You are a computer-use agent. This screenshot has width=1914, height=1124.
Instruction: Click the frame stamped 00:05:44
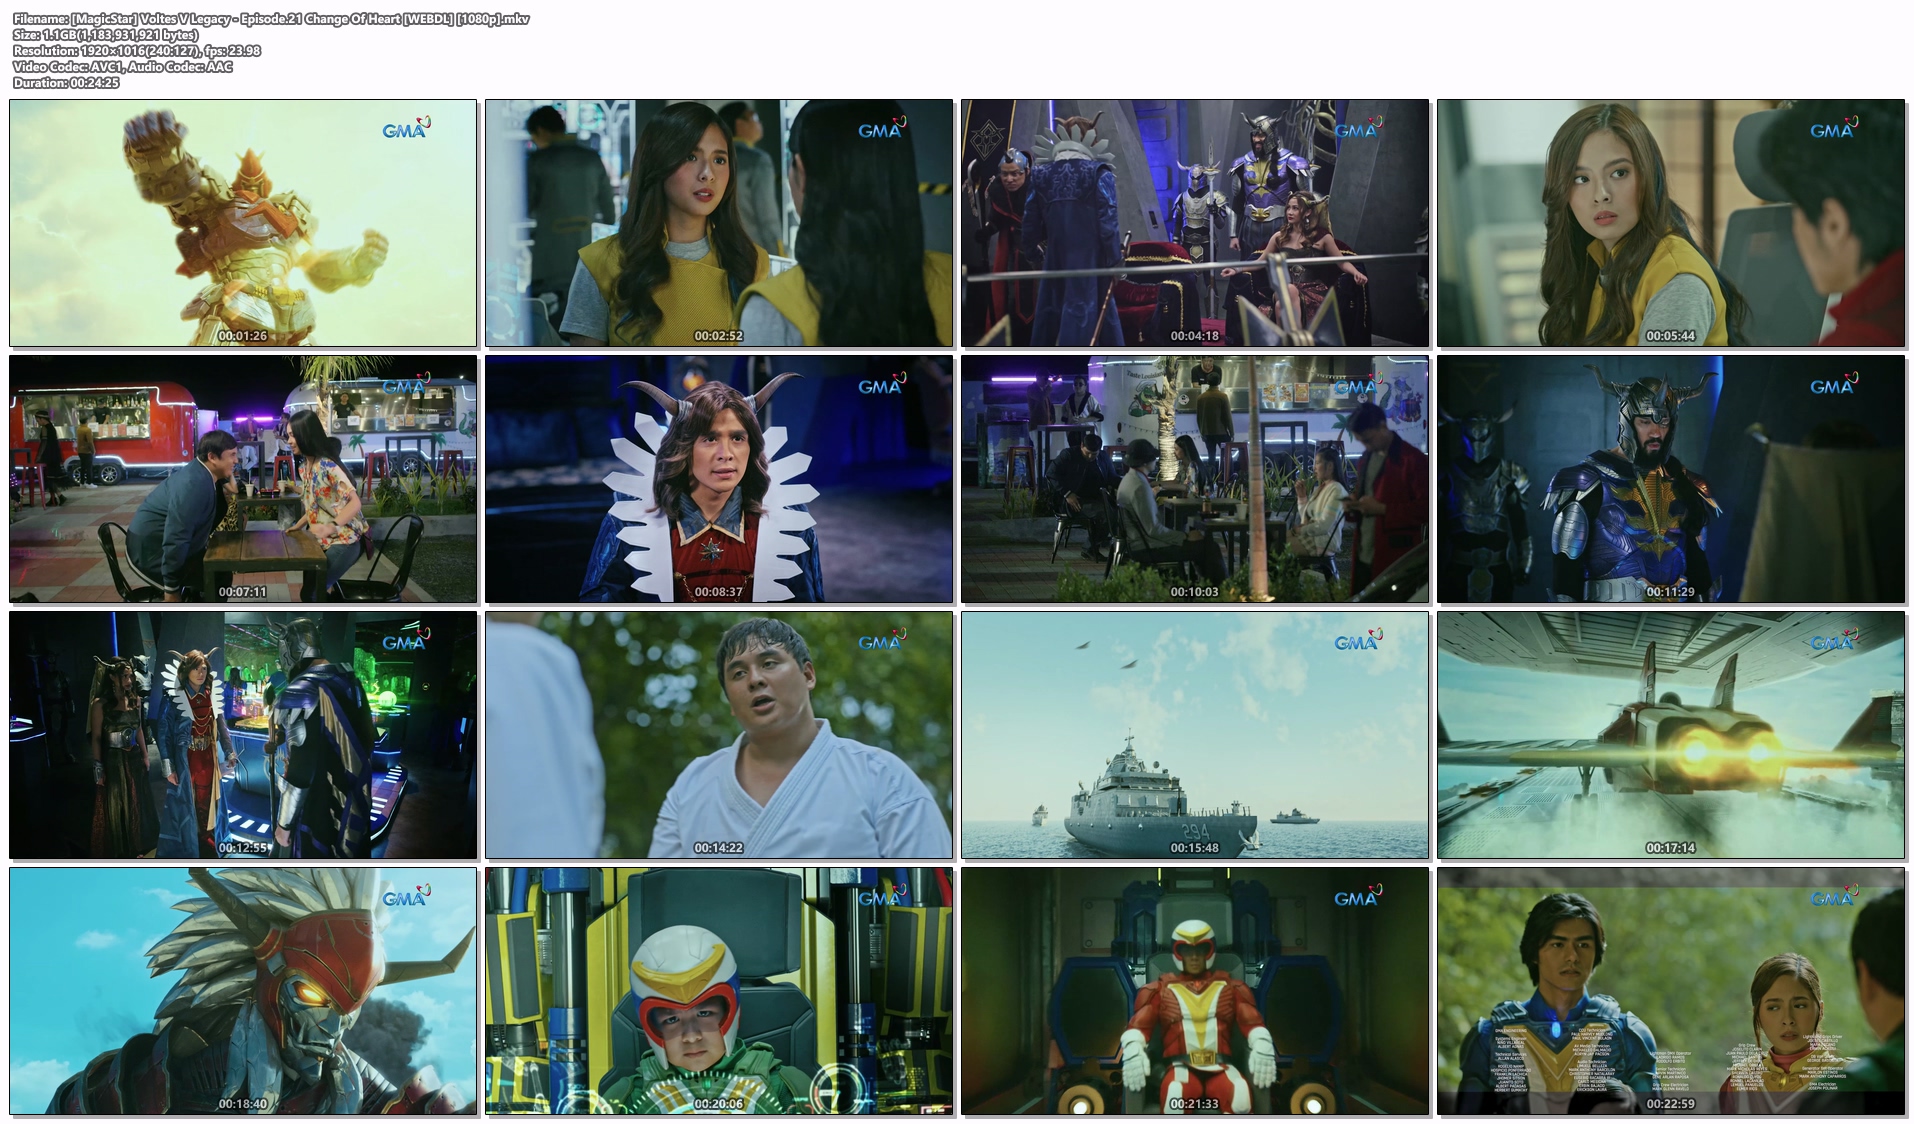coord(1671,223)
